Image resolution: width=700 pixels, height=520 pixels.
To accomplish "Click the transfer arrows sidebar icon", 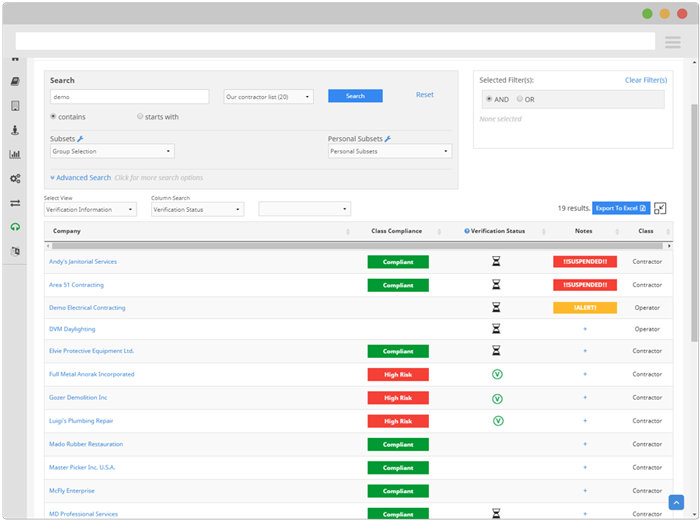I will pos(15,203).
